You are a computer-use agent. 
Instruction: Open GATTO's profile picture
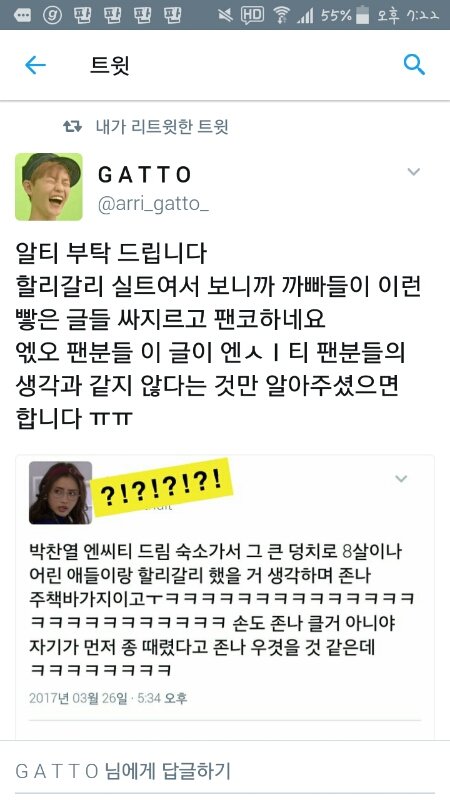[49, 187]
